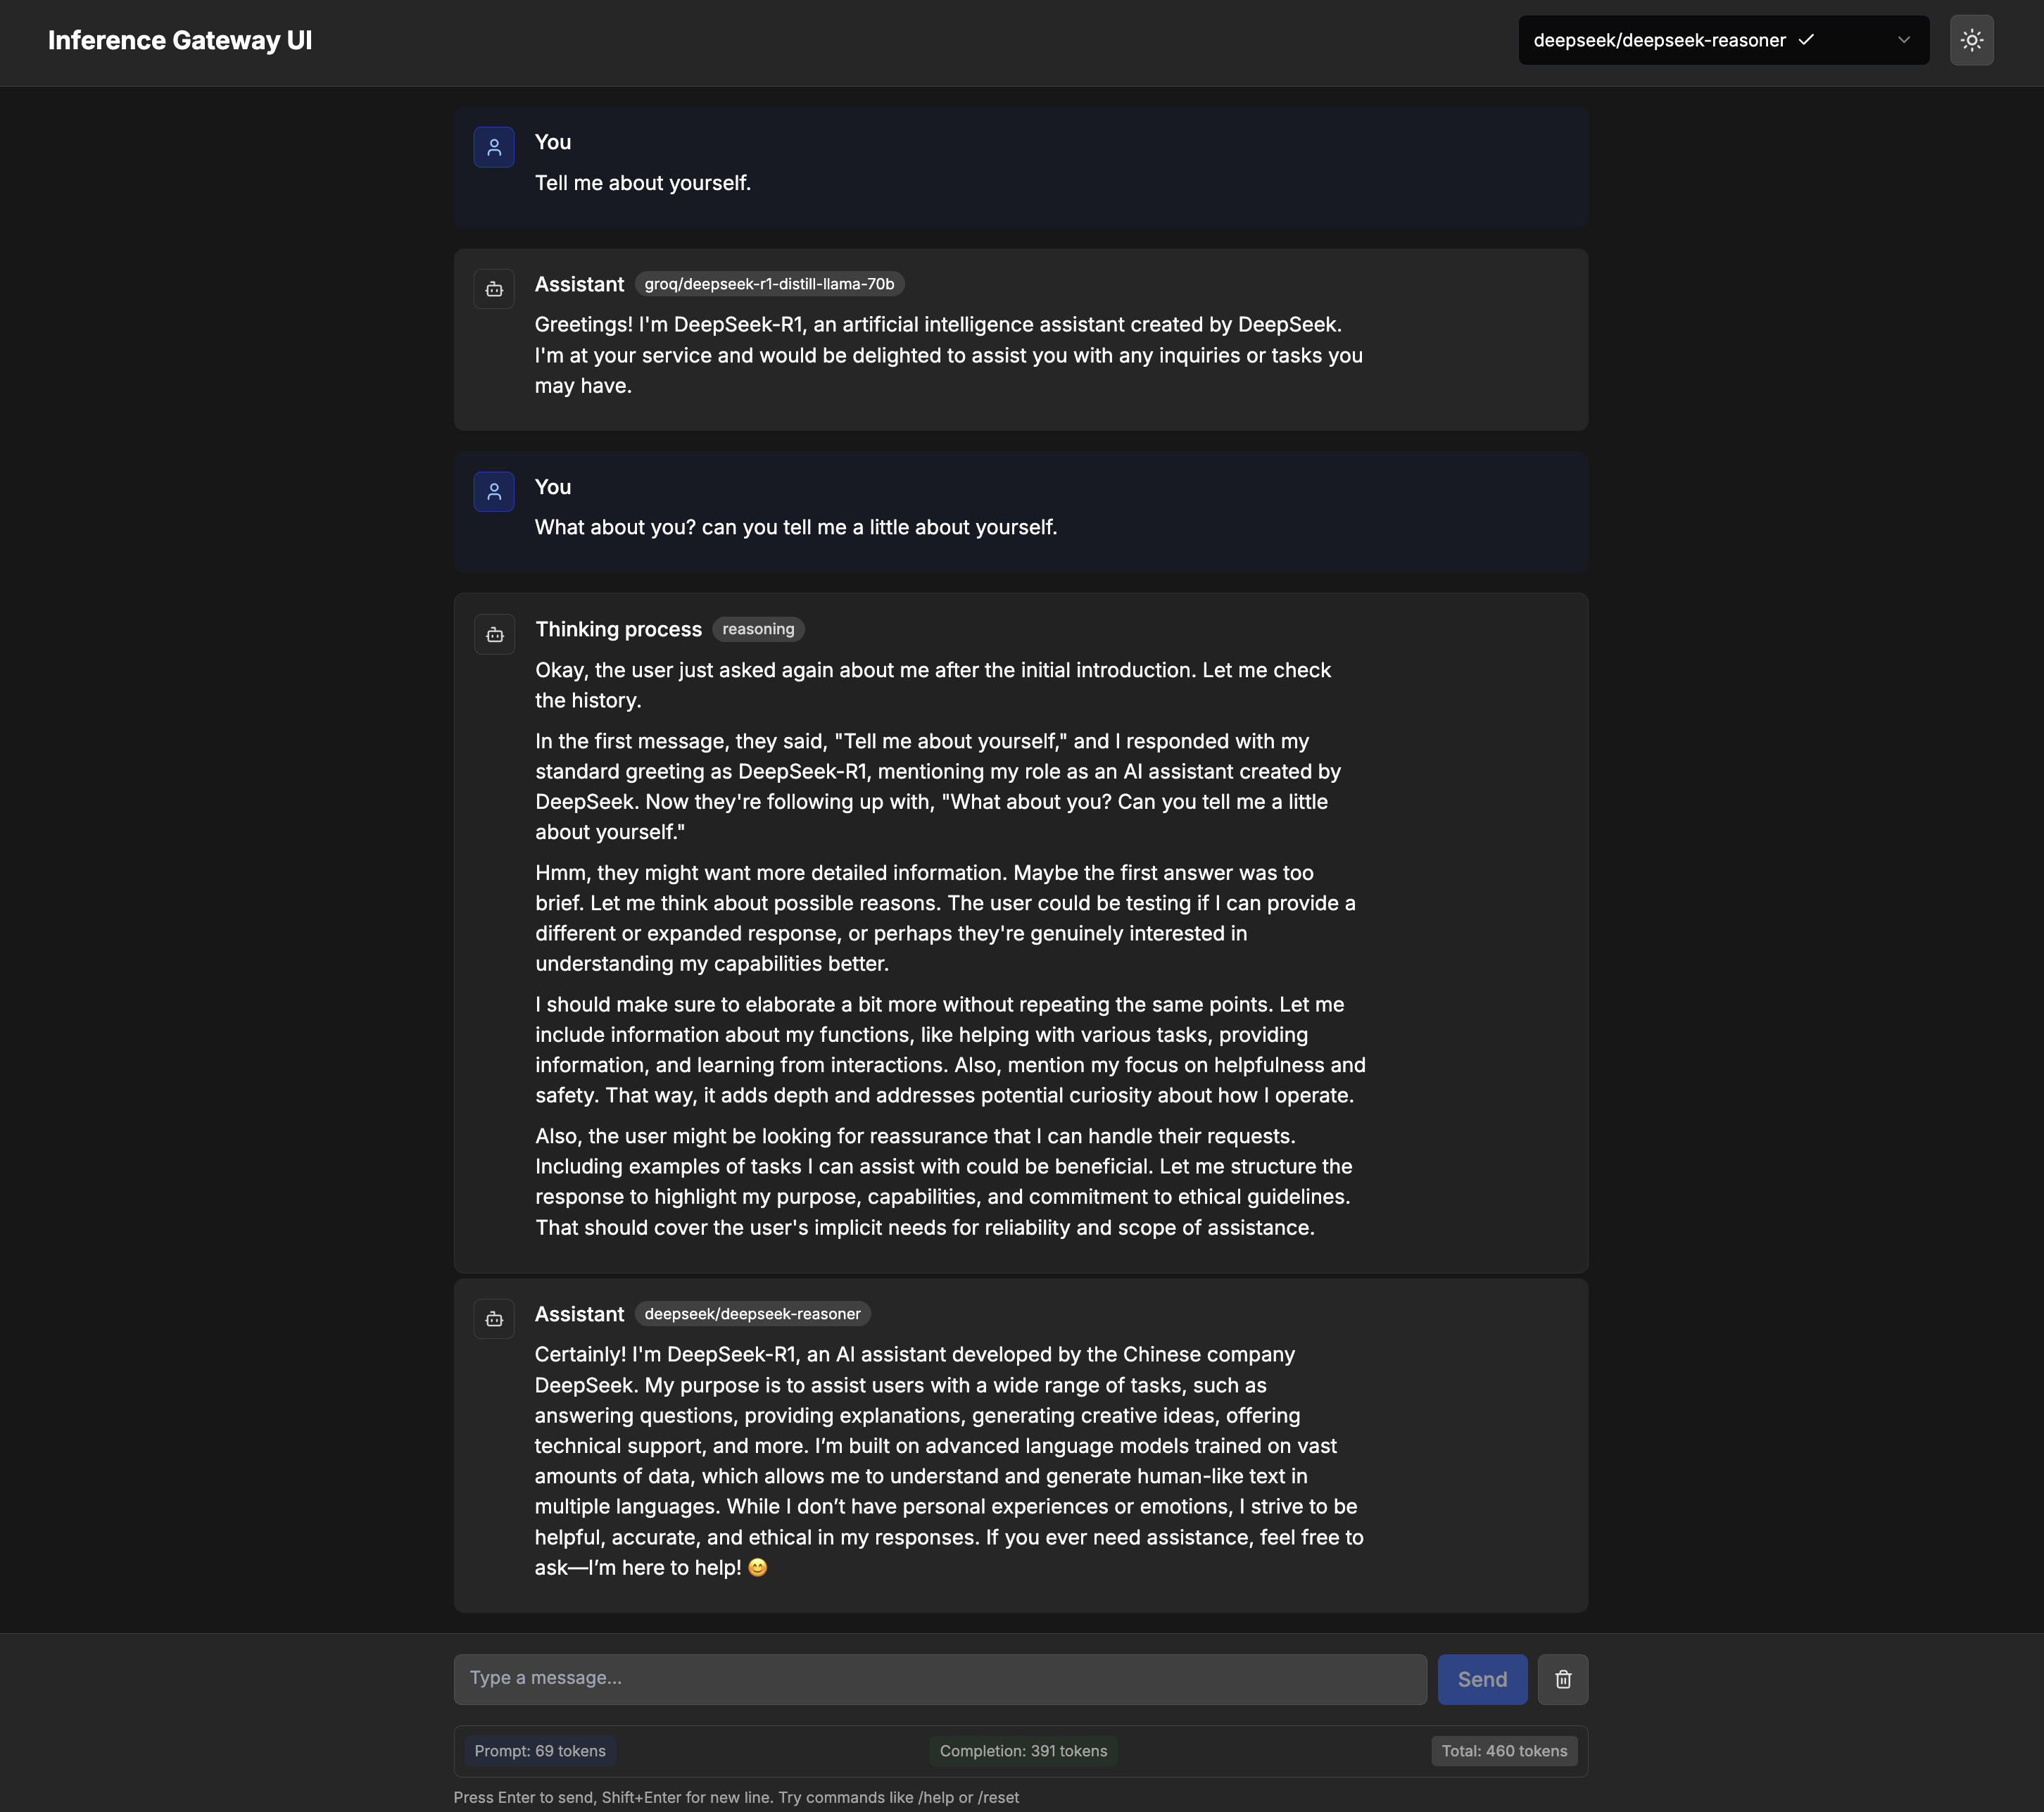Click robot icon next to Thinking process

point(494,634)
